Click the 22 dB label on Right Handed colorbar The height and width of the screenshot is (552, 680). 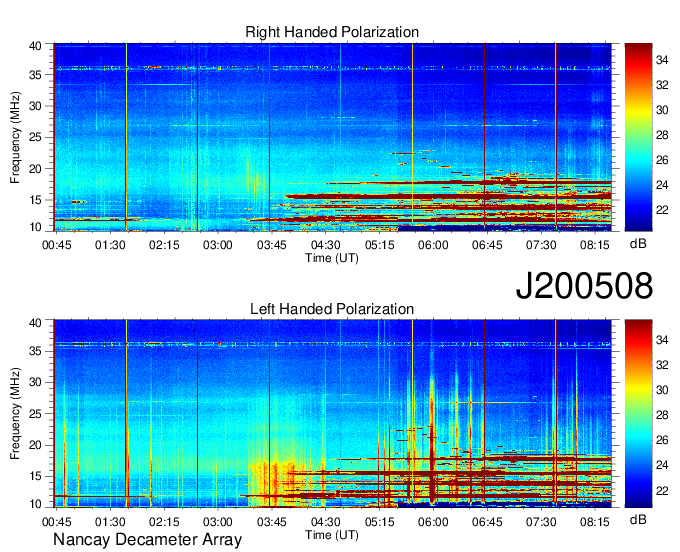tap(662, 210)
